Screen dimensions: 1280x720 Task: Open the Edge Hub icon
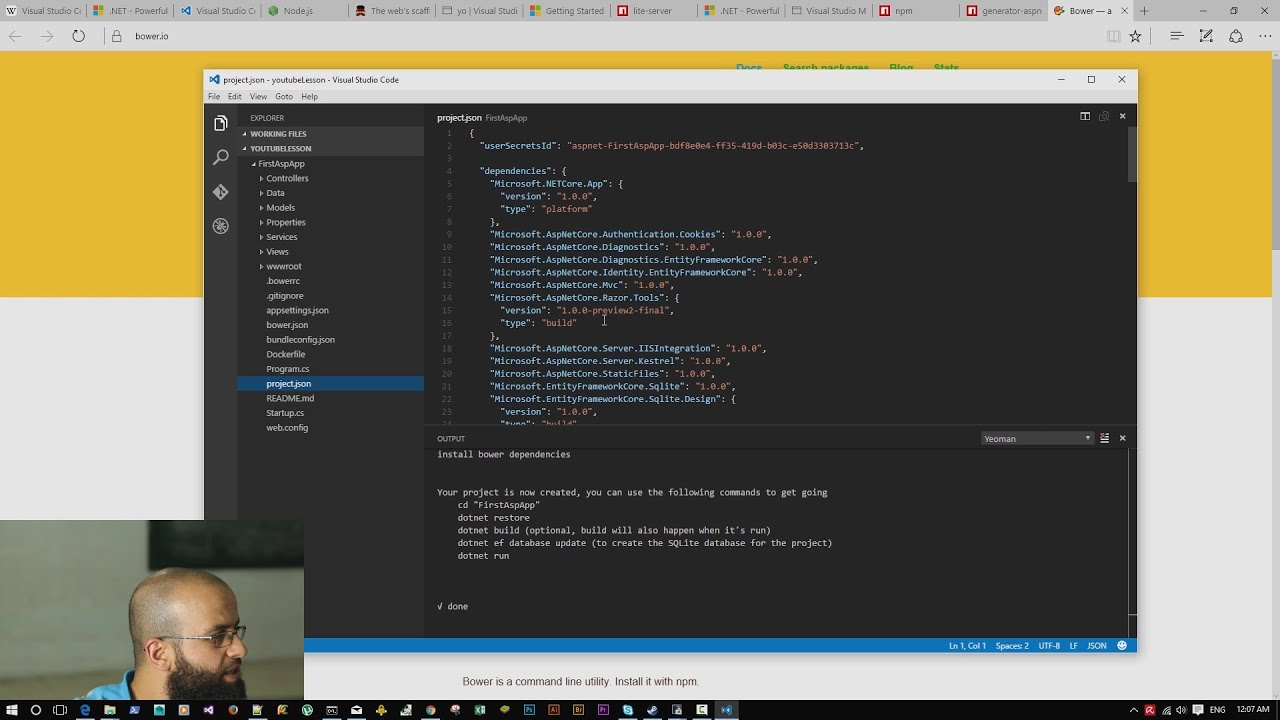(1177, 36)
